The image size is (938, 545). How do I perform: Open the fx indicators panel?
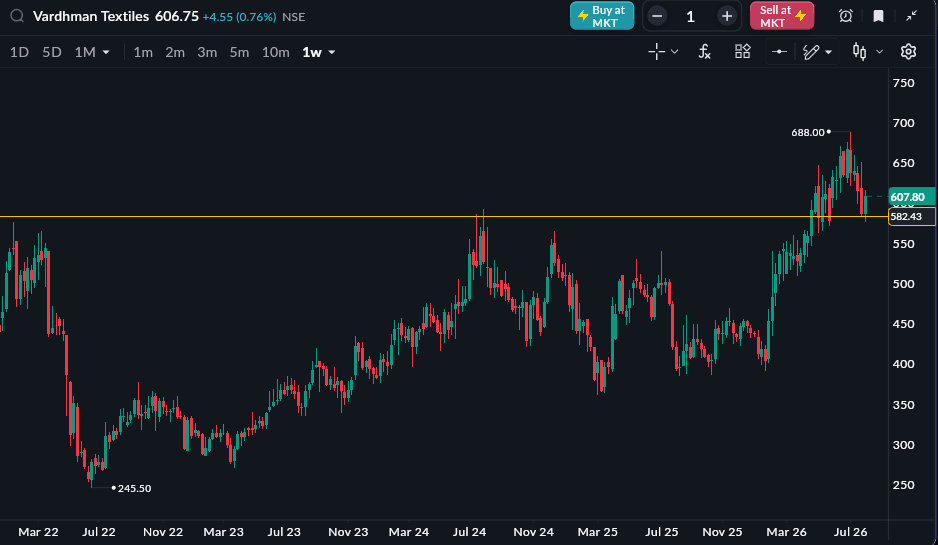705,52
